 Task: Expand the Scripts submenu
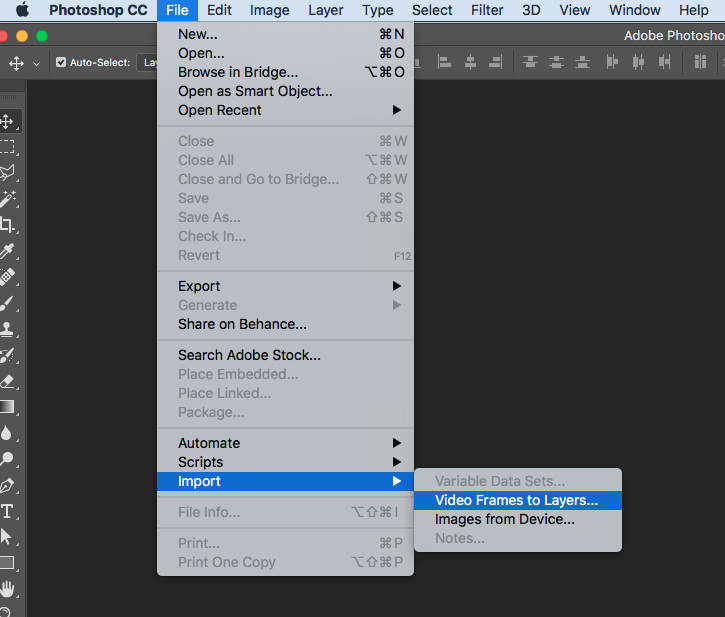click(x=285, y=462)
